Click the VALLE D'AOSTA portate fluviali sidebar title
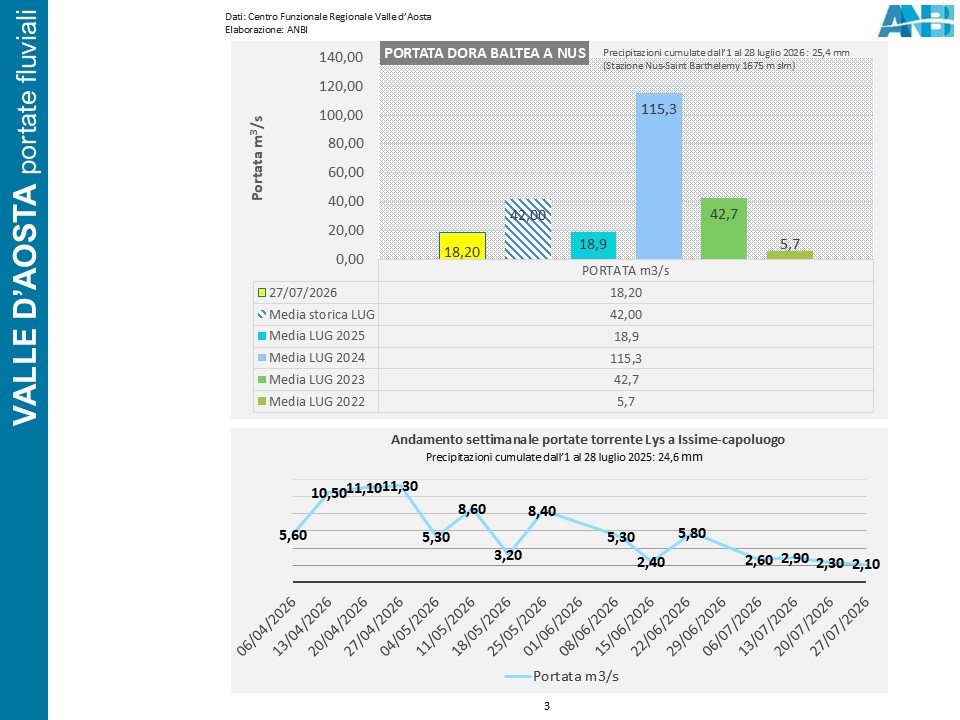The image size is (960, 720). 25,217
